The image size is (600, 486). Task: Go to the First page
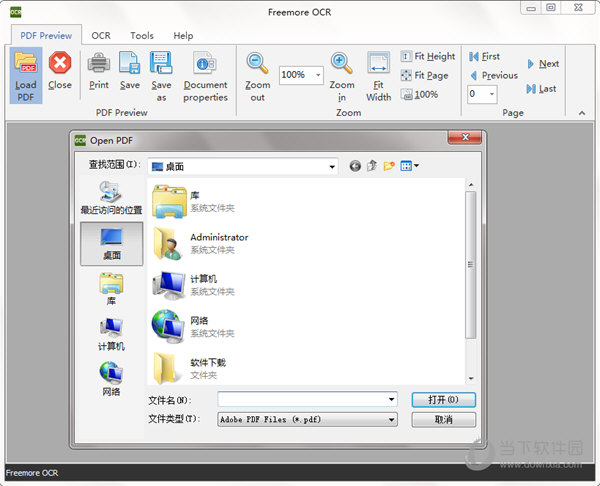click(484, 57)
